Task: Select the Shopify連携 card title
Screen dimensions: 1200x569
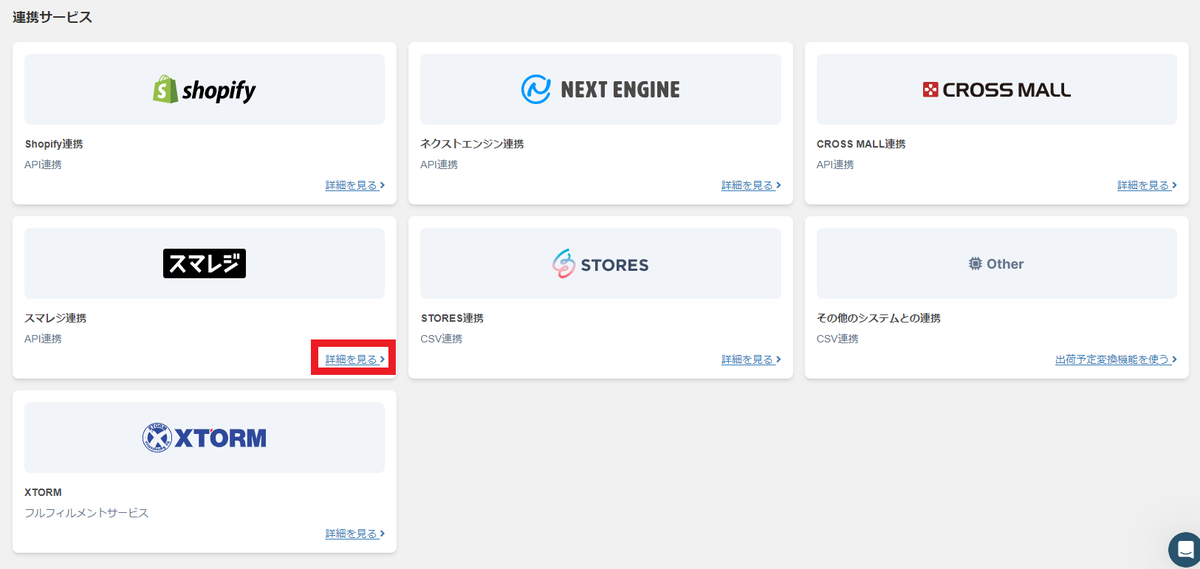Action: pos(53,144)
